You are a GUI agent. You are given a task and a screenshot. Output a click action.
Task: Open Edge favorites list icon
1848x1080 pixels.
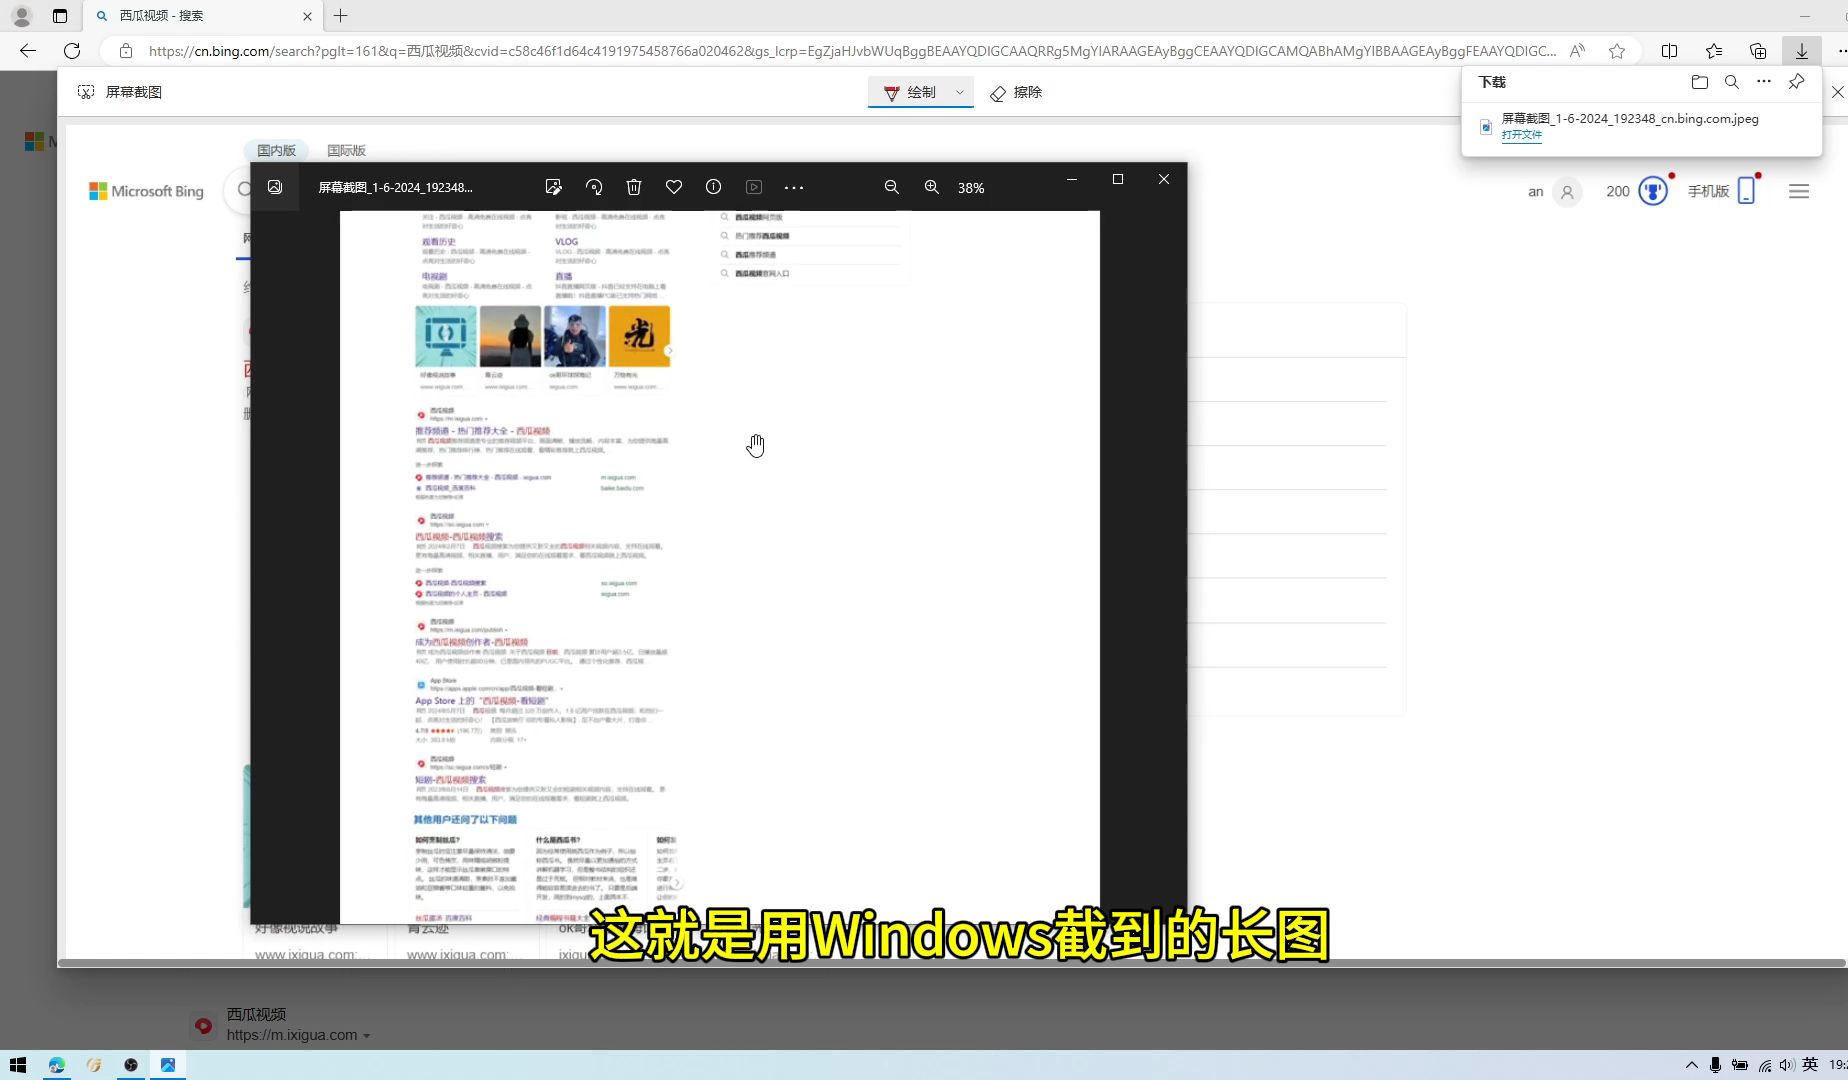(1714, 51)
